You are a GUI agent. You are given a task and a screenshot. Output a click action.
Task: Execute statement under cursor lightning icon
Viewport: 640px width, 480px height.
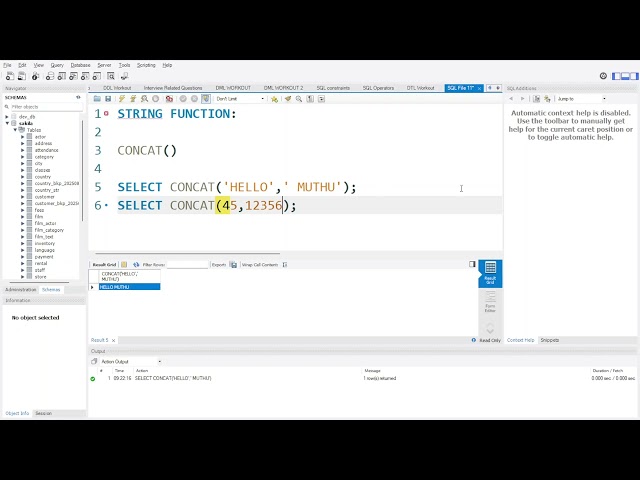click(x=133, y=99)
